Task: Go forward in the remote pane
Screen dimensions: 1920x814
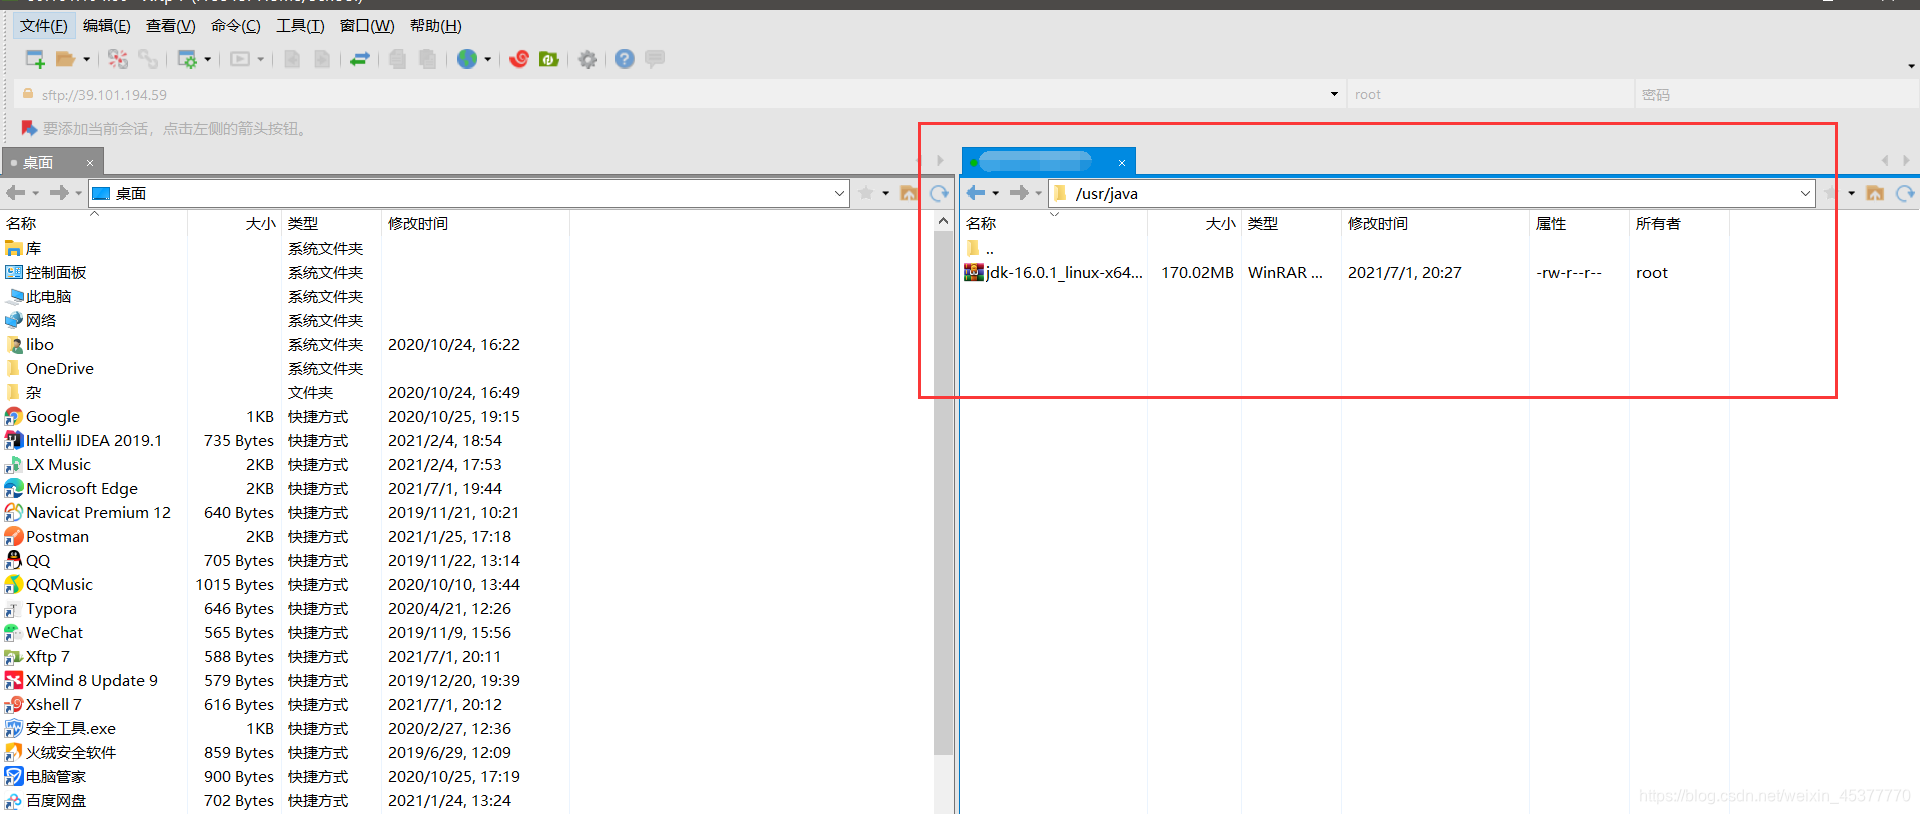Action: 1019,193
